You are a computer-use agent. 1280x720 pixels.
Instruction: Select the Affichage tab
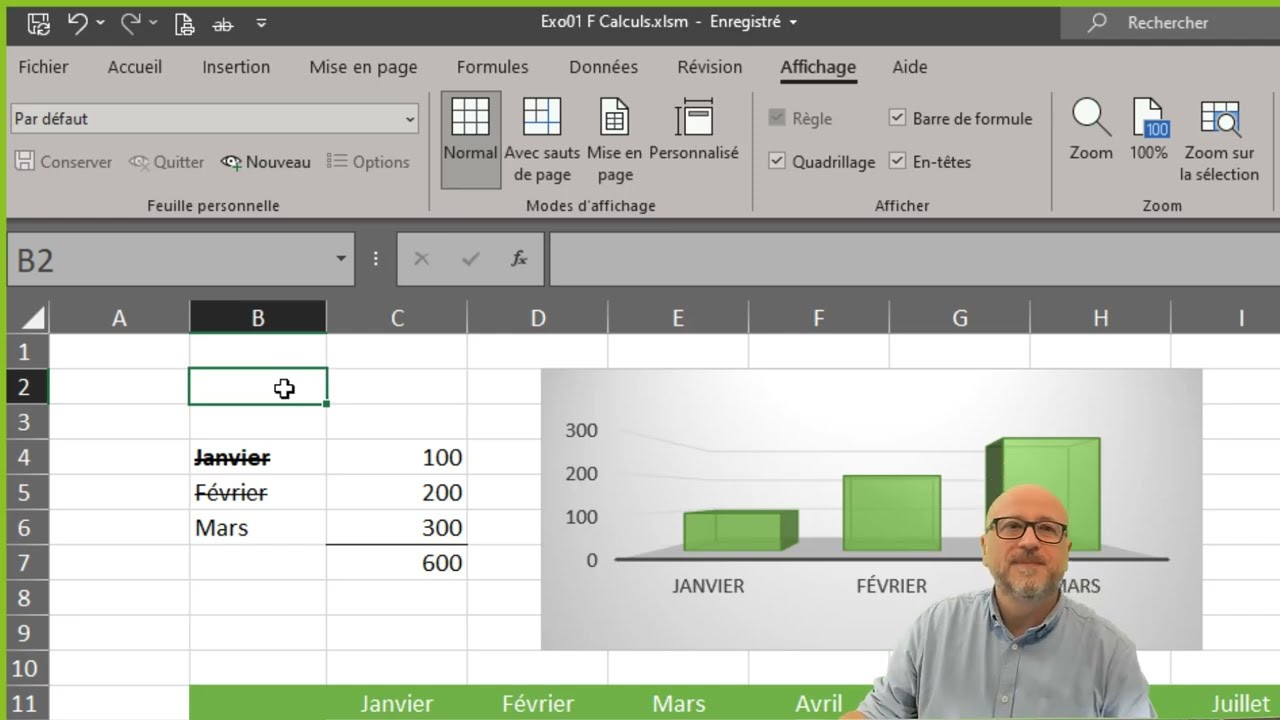[818, 67]
